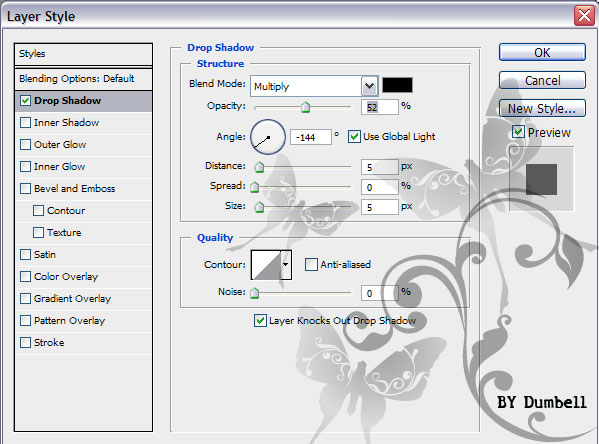599x444 pixels.
Task: Expand the Blend Mode Multiply dropdown
Action: point(369,86)
